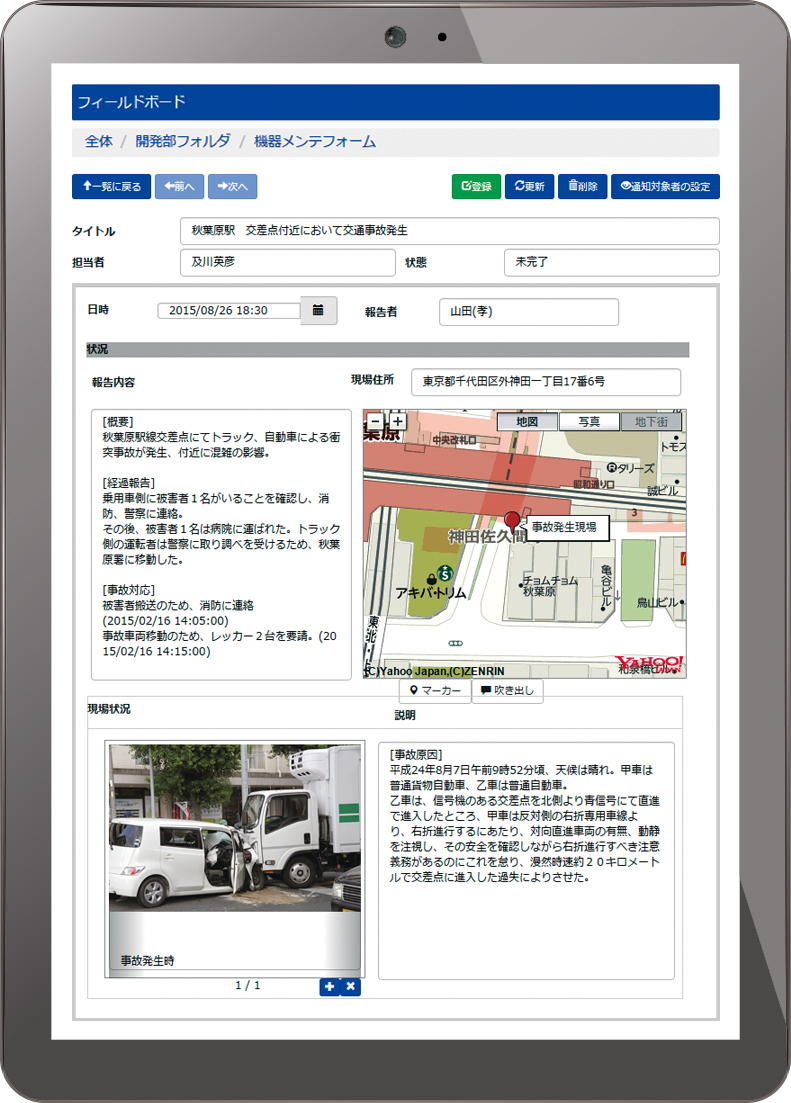Image resolution: width=791 pixels, height=1103 pixels.
Task: Add a 吹き出し to the map
Action: pyautogui.click(x=507, y=691)
